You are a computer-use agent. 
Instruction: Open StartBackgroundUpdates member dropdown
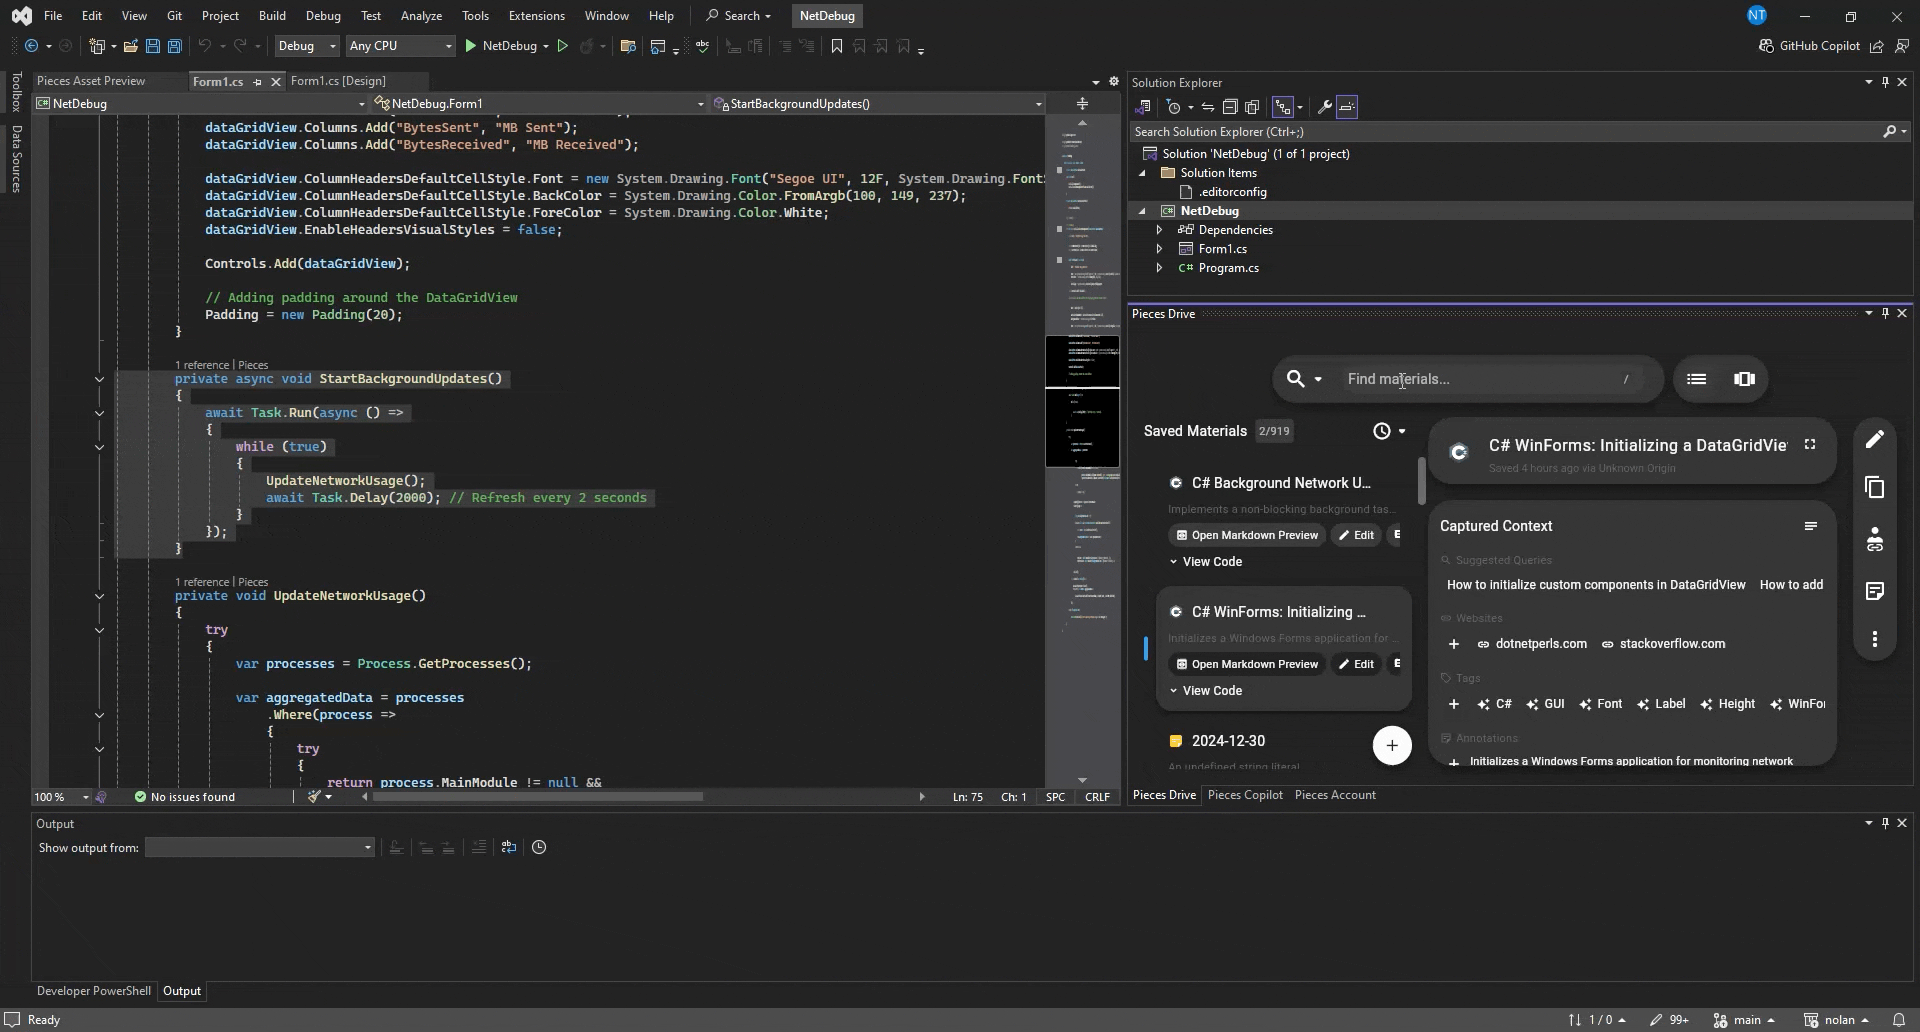[878, 104]
